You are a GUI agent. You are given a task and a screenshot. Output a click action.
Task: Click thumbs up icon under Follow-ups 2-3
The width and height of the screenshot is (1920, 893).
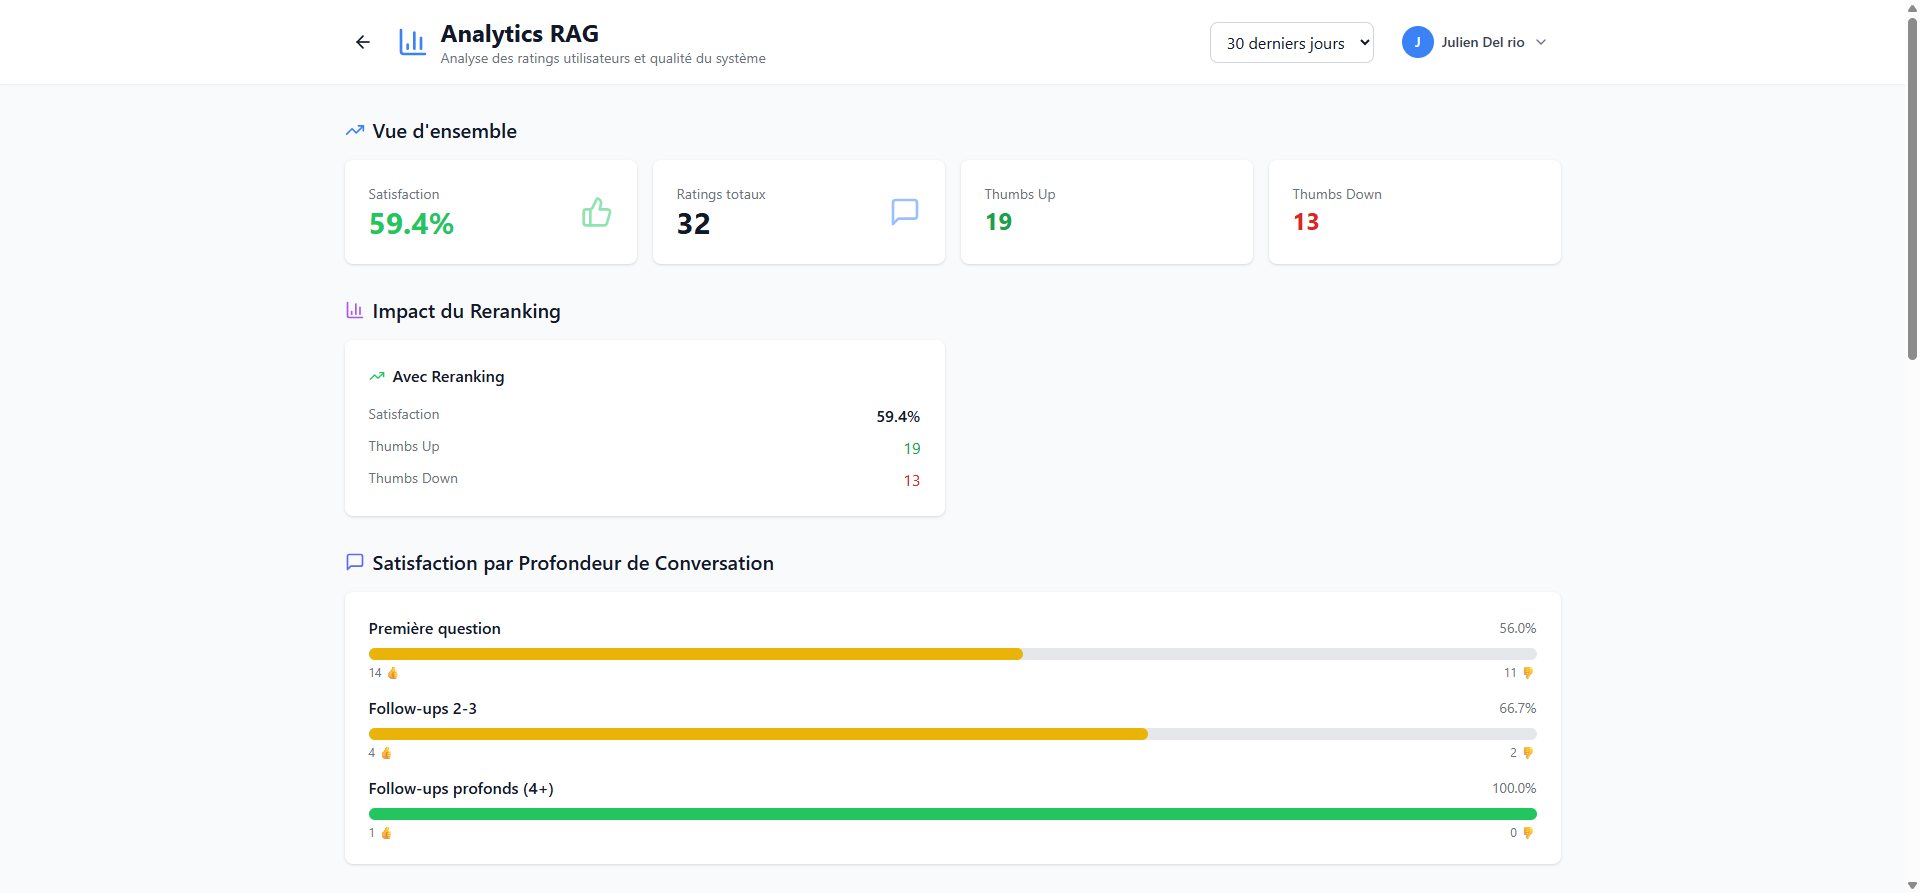pos(386,753)
